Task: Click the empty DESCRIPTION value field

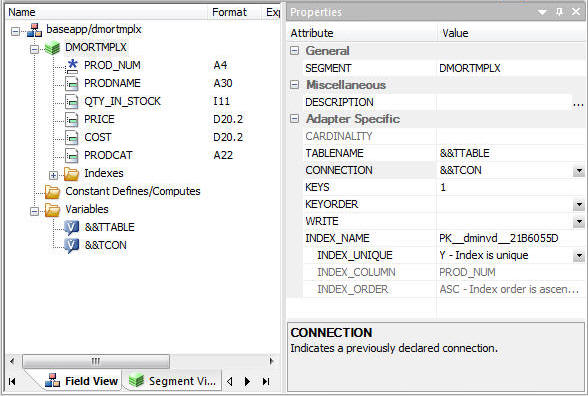Action: point(504,102)
